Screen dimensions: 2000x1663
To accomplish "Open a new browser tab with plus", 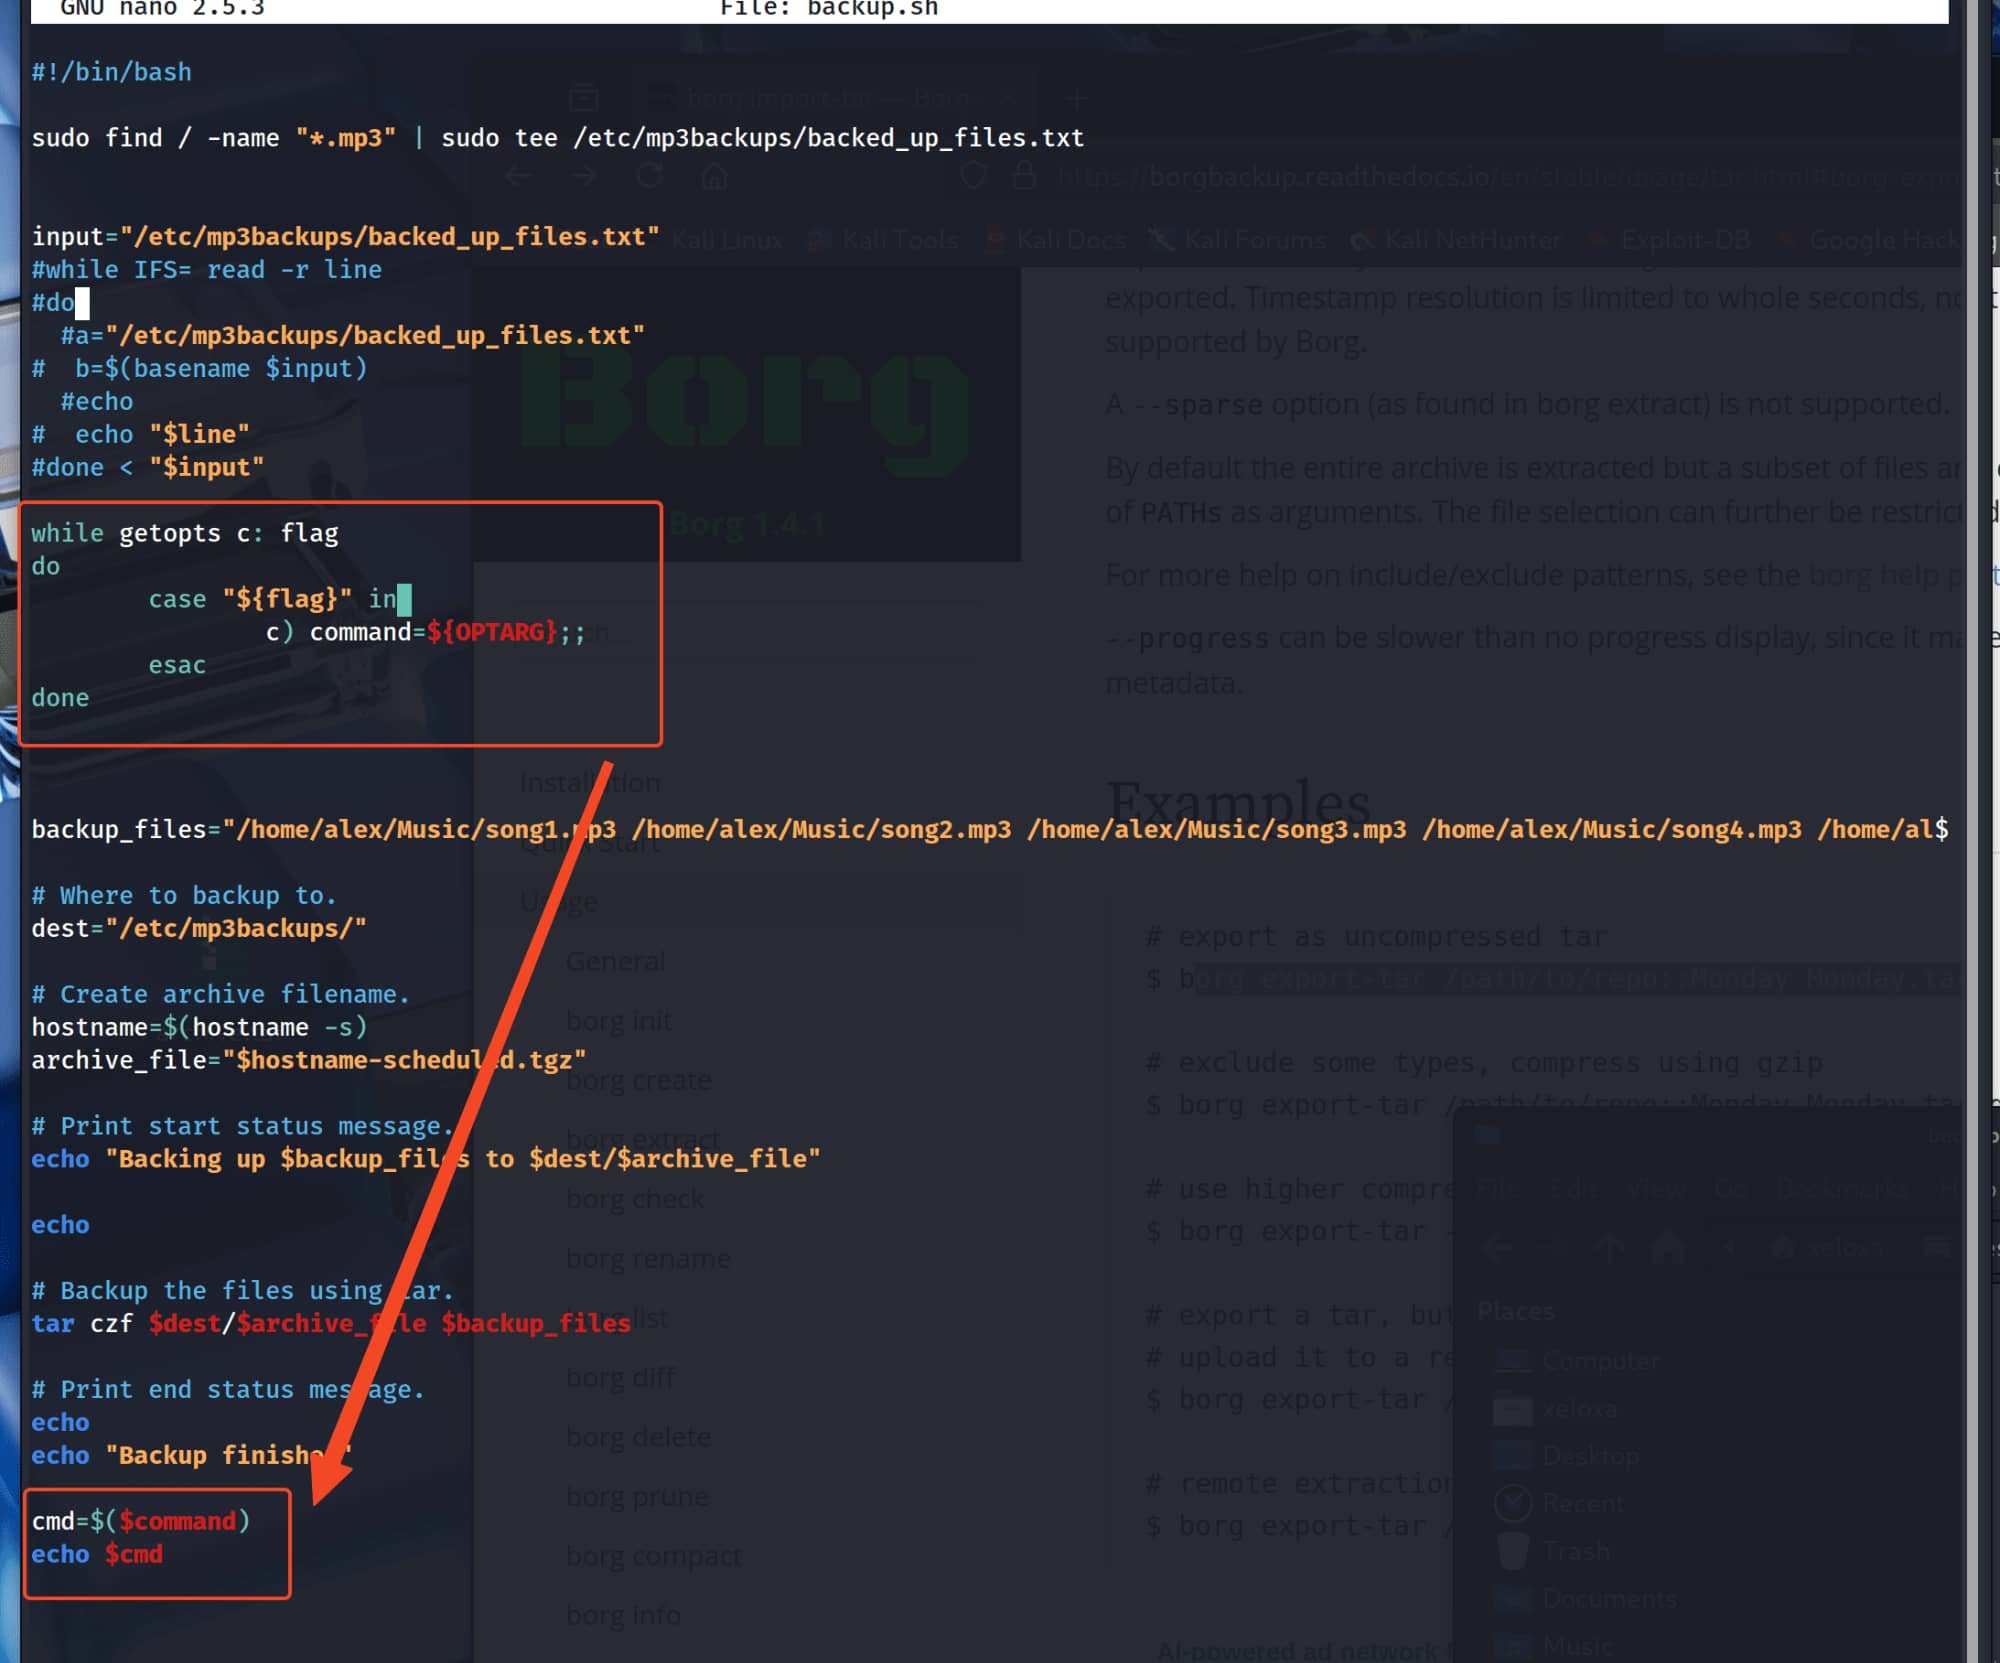I will [1077, 98].
